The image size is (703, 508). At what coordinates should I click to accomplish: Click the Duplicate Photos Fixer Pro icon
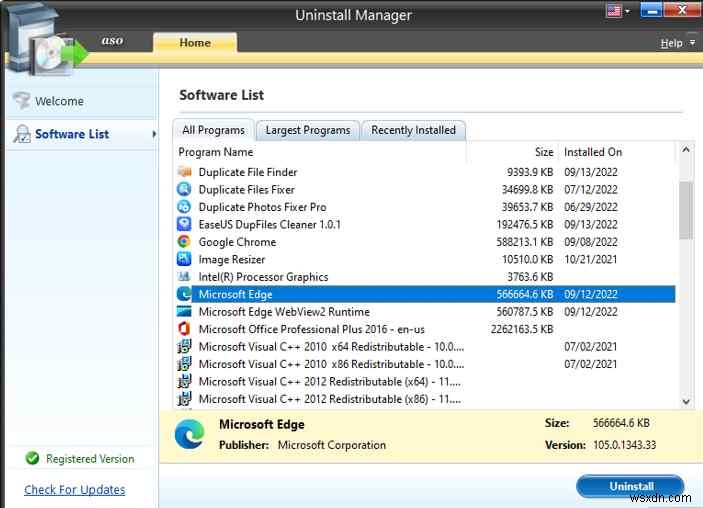pyautogui.click(x=184, y=207)
